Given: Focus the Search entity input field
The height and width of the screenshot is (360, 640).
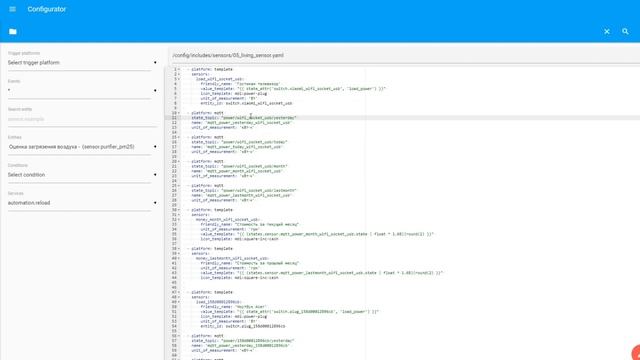Looking at the screenshot, I should (82, 119).
